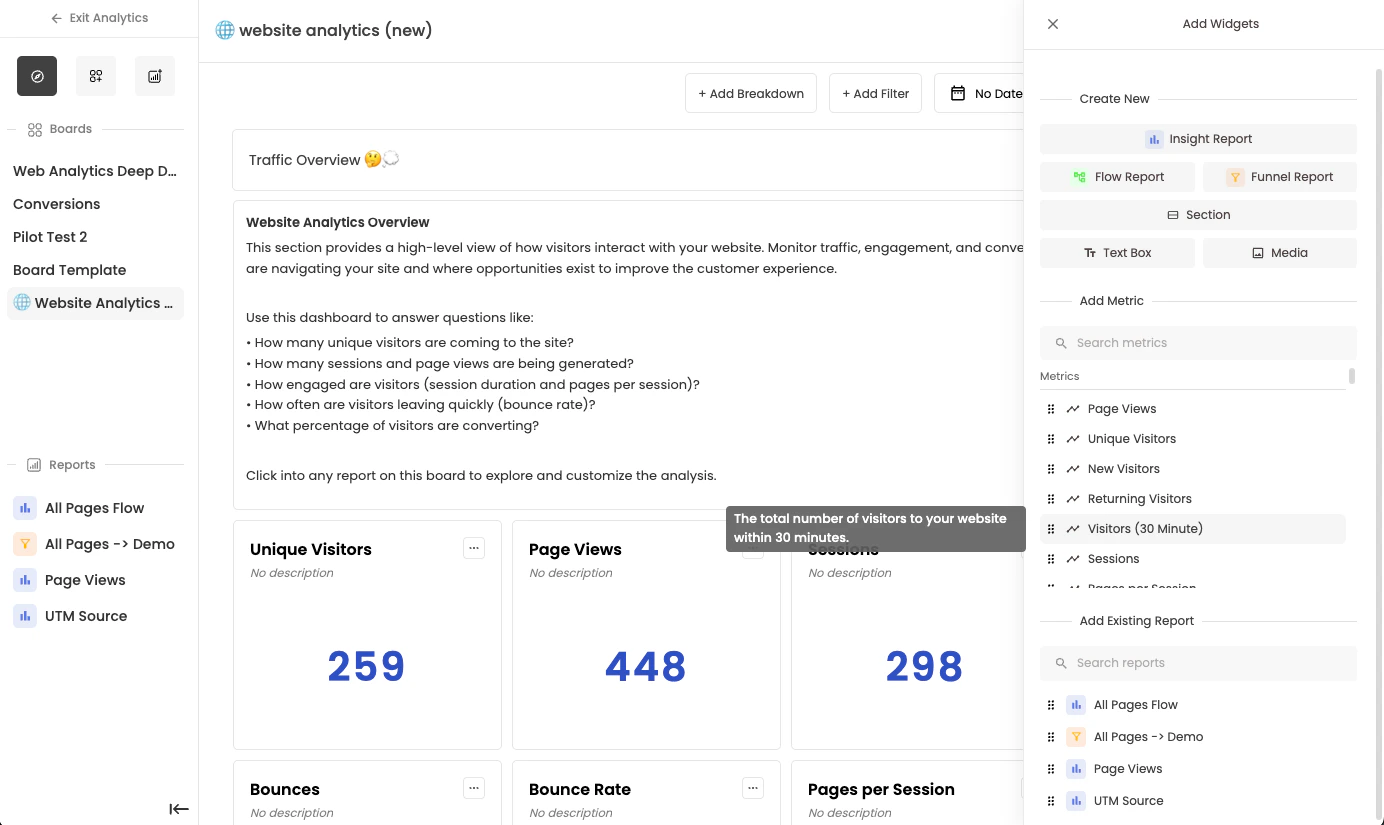Open the add-widgets grid icon in sidebar
1384x825 pixels.
tap(96, 76)
